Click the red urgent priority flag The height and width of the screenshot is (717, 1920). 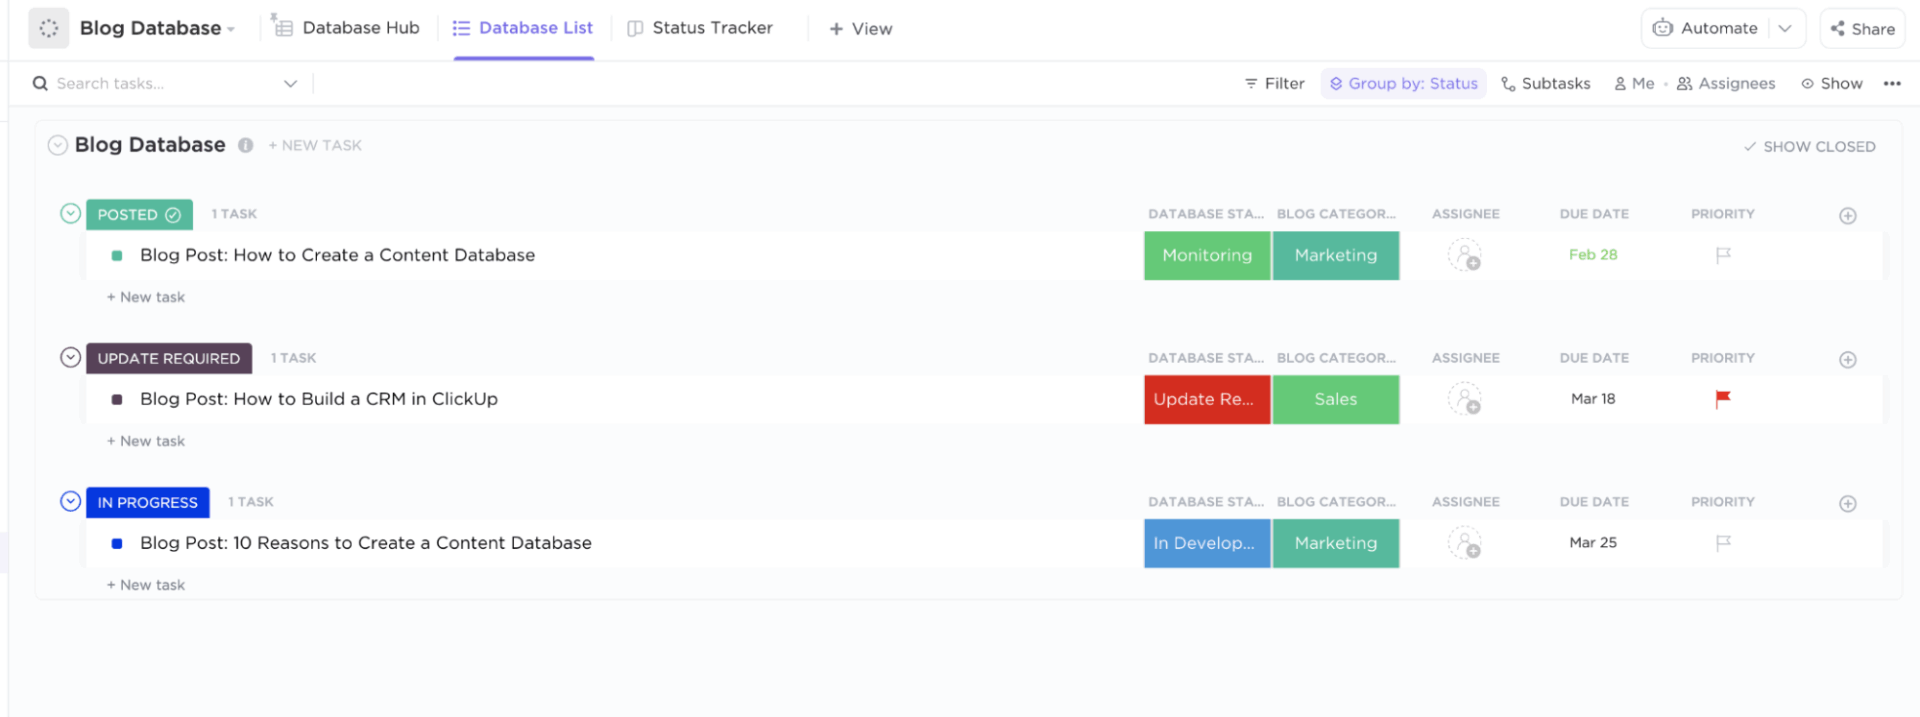point(1723,400)
